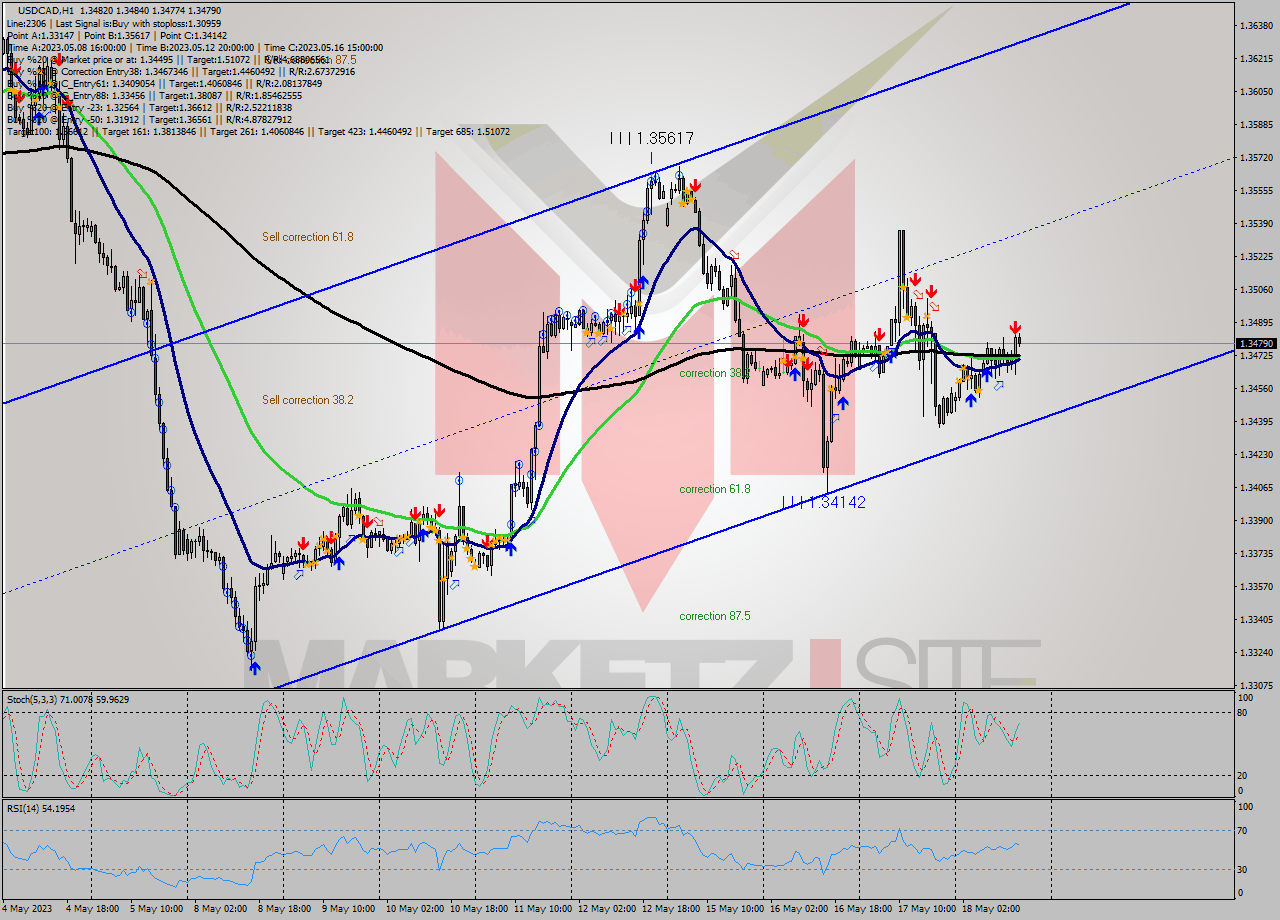Click the 'Sell correction 61.8' label
The width and height of the screenshot is (1280, 920).
308,237
